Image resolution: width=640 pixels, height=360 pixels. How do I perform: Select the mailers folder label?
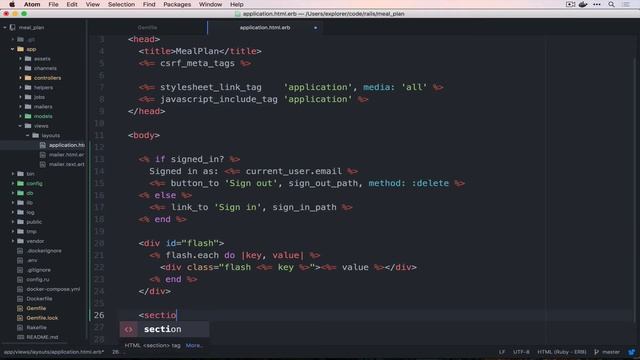43,107
